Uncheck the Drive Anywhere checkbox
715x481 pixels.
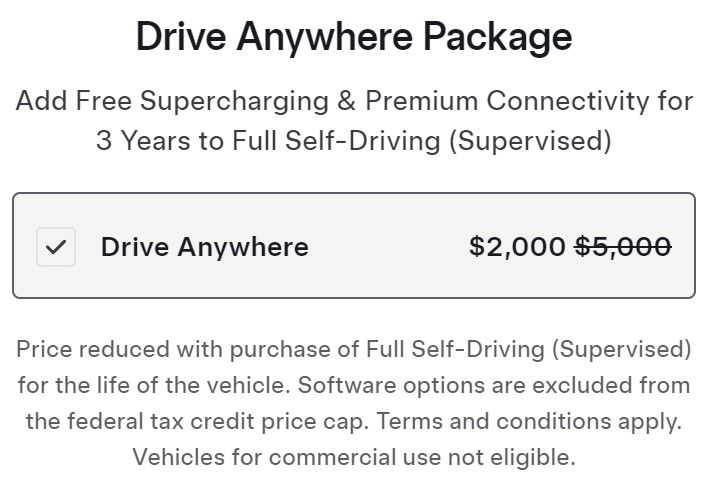tap(56, 247)
